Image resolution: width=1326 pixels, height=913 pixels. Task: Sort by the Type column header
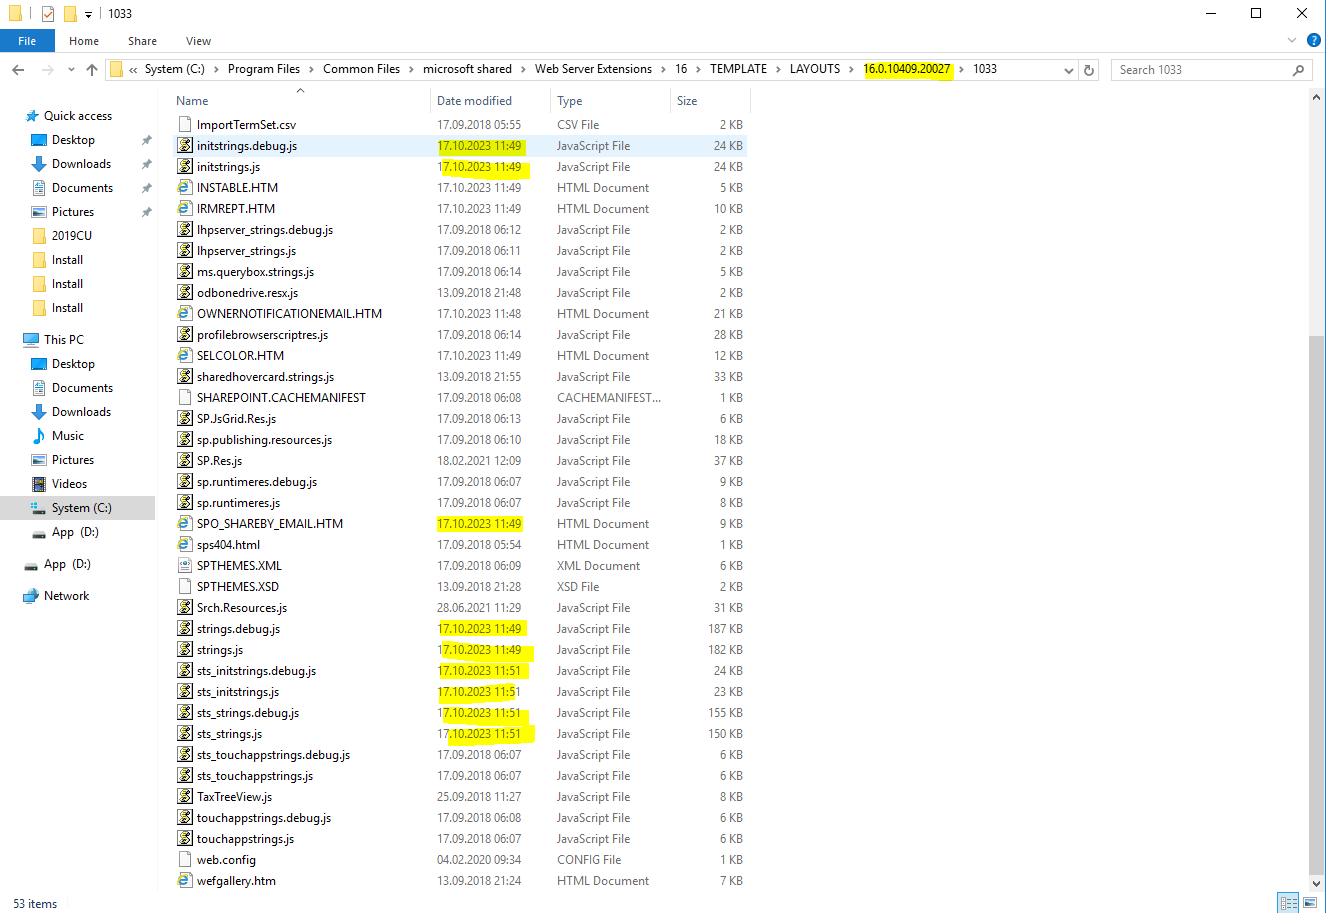click(570, 101)
